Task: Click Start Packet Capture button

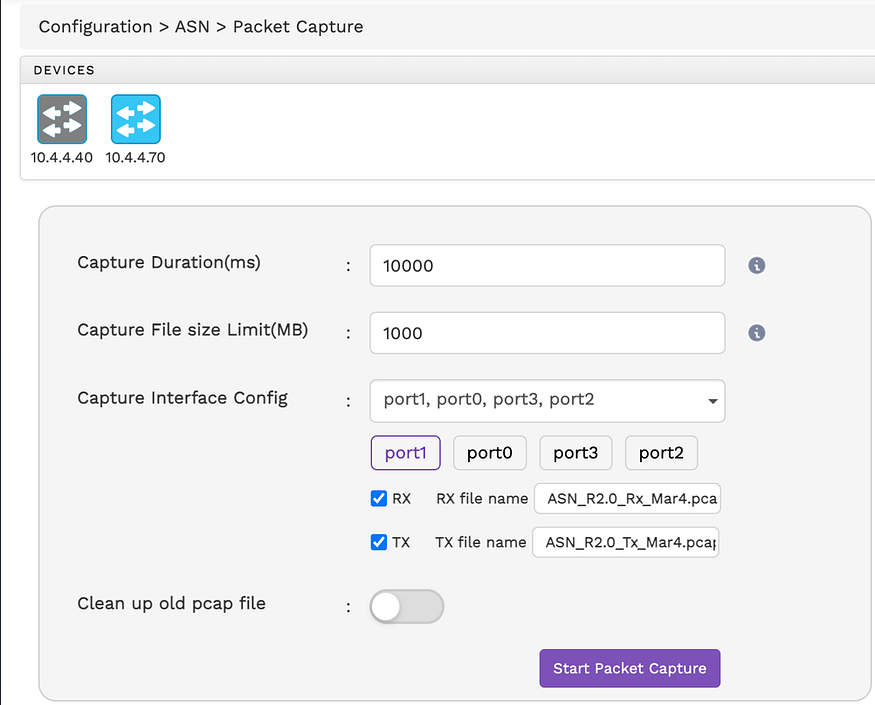Action: click(630, 668)
